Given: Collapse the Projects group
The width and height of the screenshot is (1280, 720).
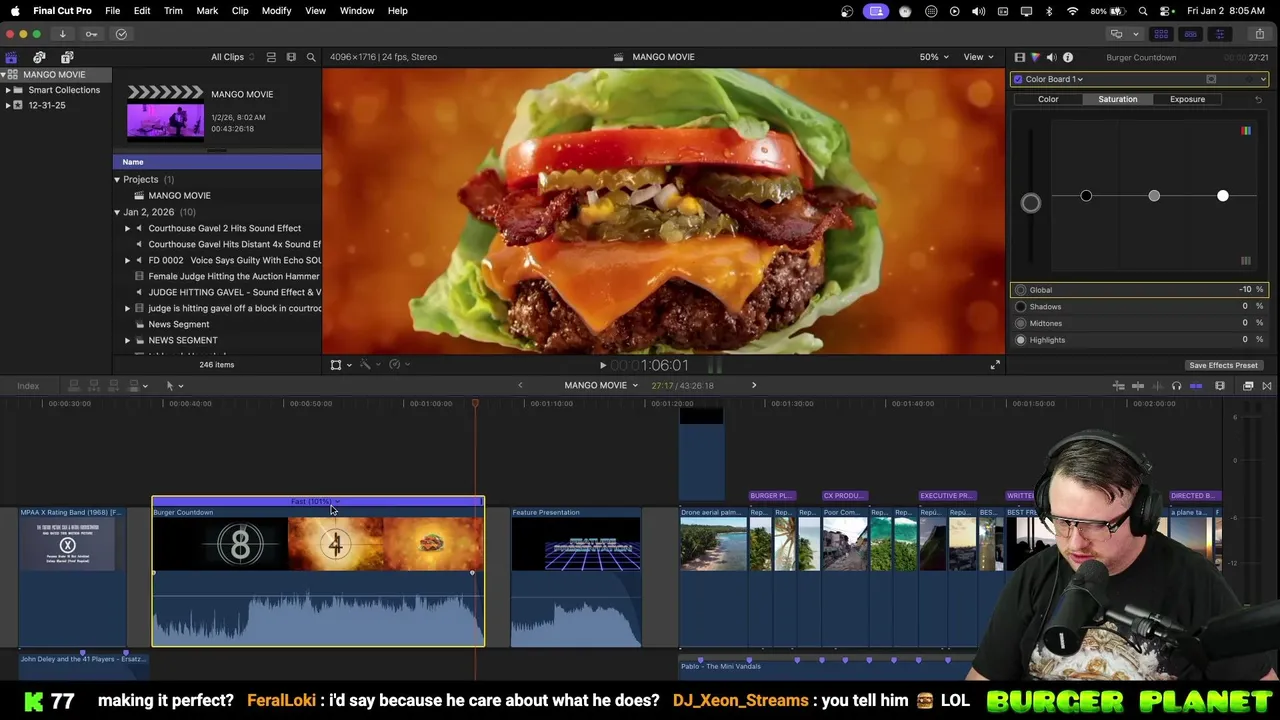Looking at the screenshot, I should click(x=117, y=180).
